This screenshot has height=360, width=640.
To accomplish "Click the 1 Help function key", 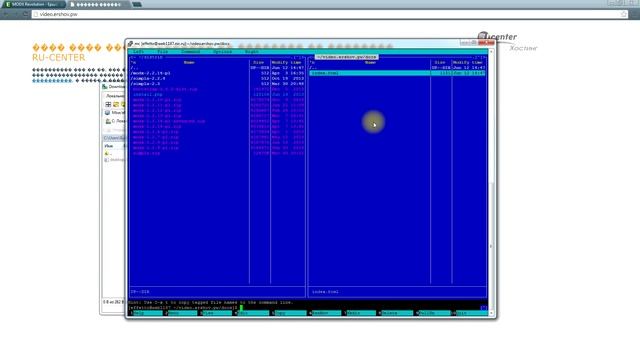I will click(x=147, y=313).
